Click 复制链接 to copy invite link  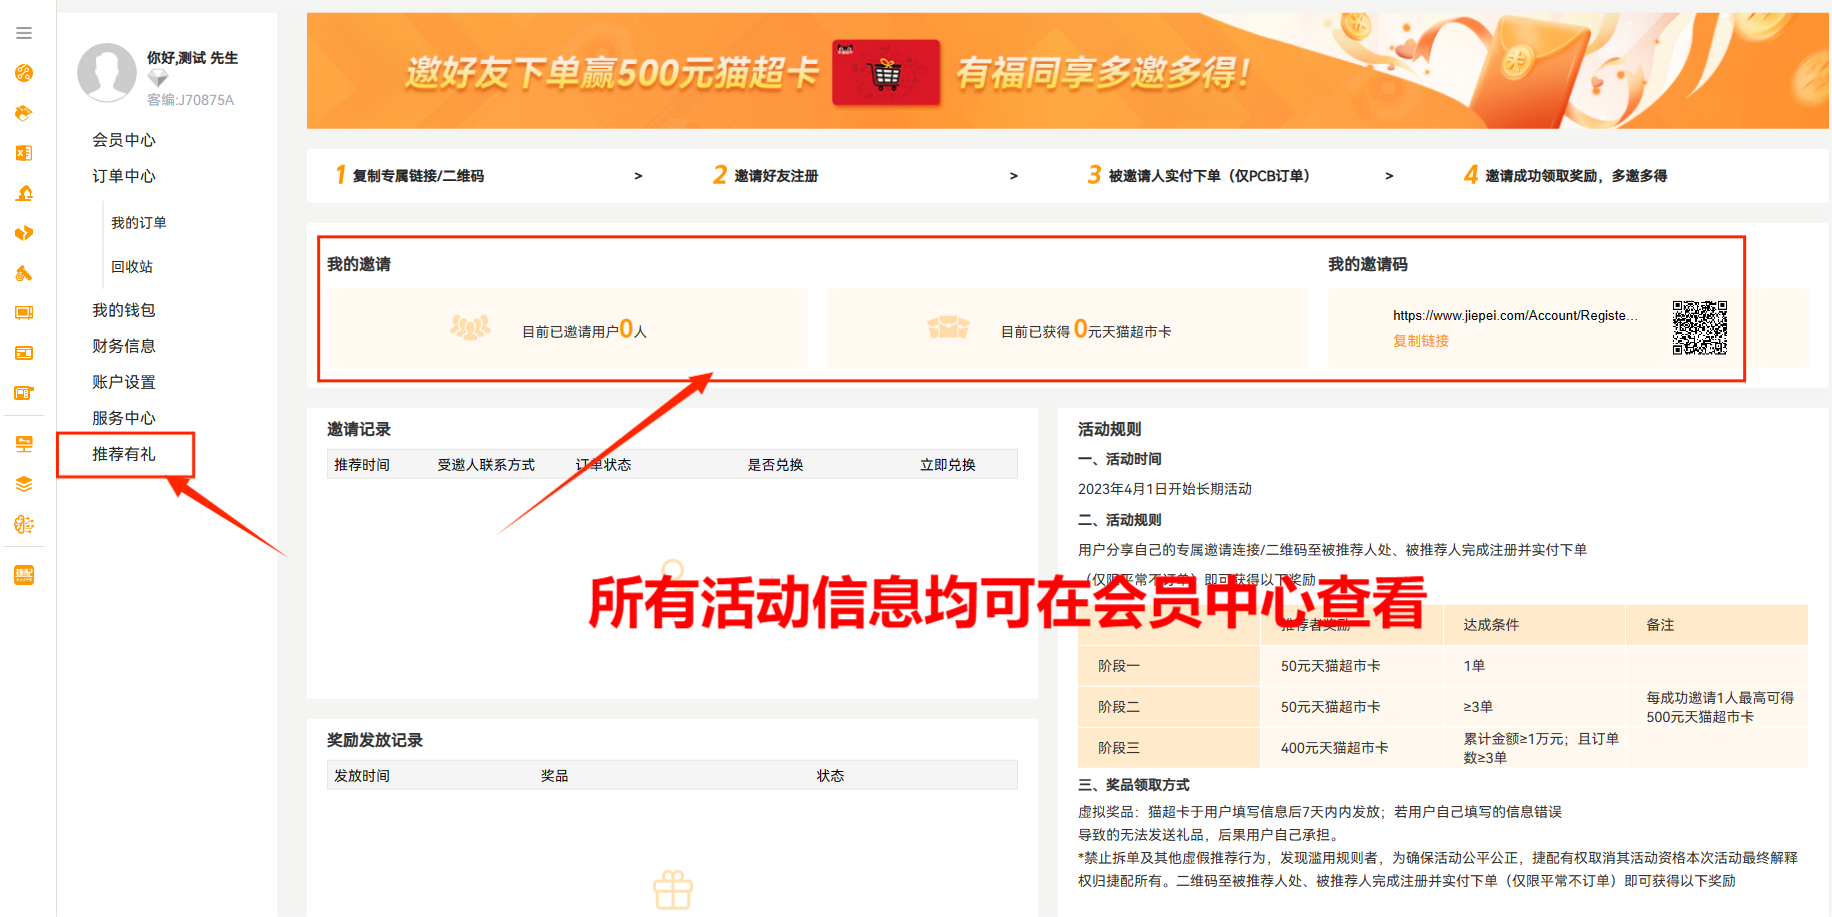tap(1419, 340)
